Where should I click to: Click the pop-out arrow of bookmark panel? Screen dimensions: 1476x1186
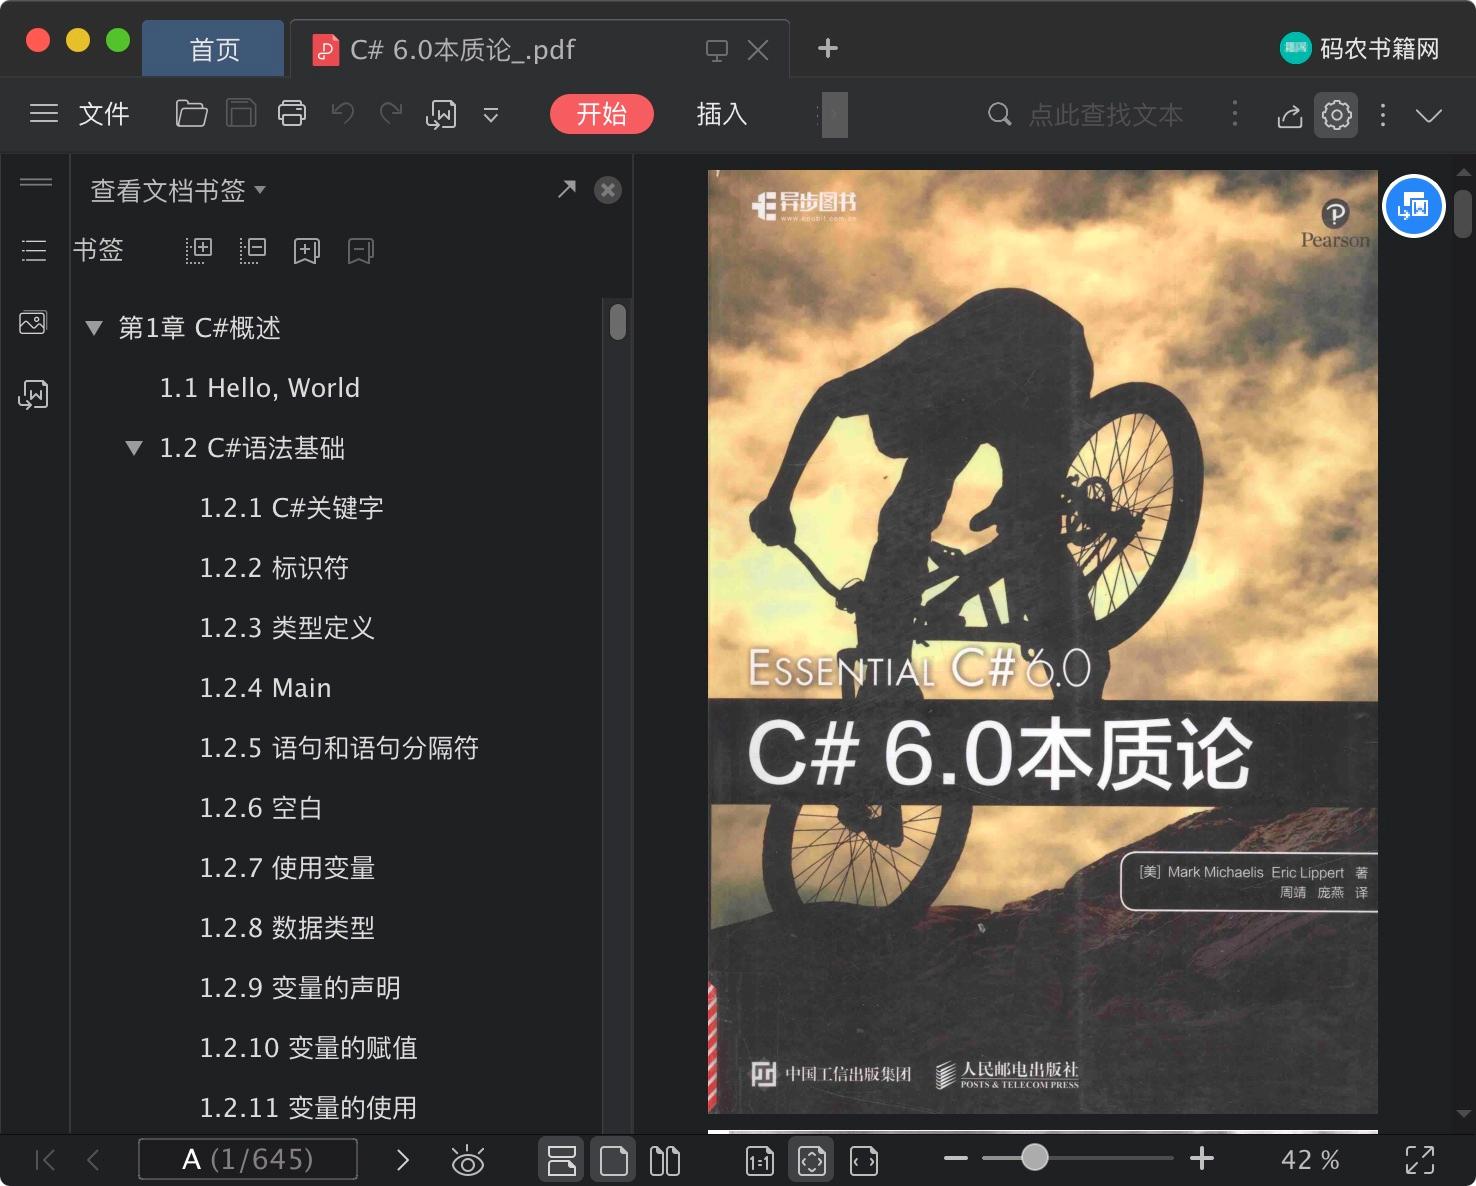pyautogui.click(x=567, y=189)
